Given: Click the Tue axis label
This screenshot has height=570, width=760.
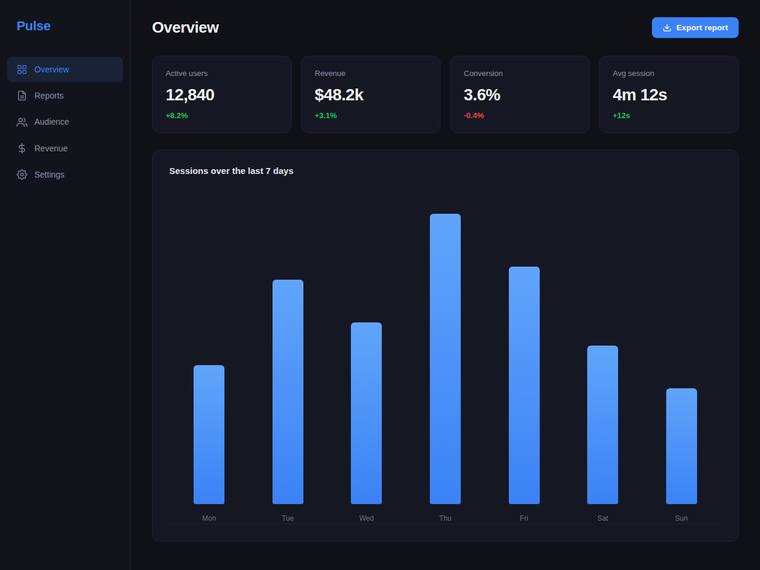Looking at the screenshot, I should pos(288,518).
